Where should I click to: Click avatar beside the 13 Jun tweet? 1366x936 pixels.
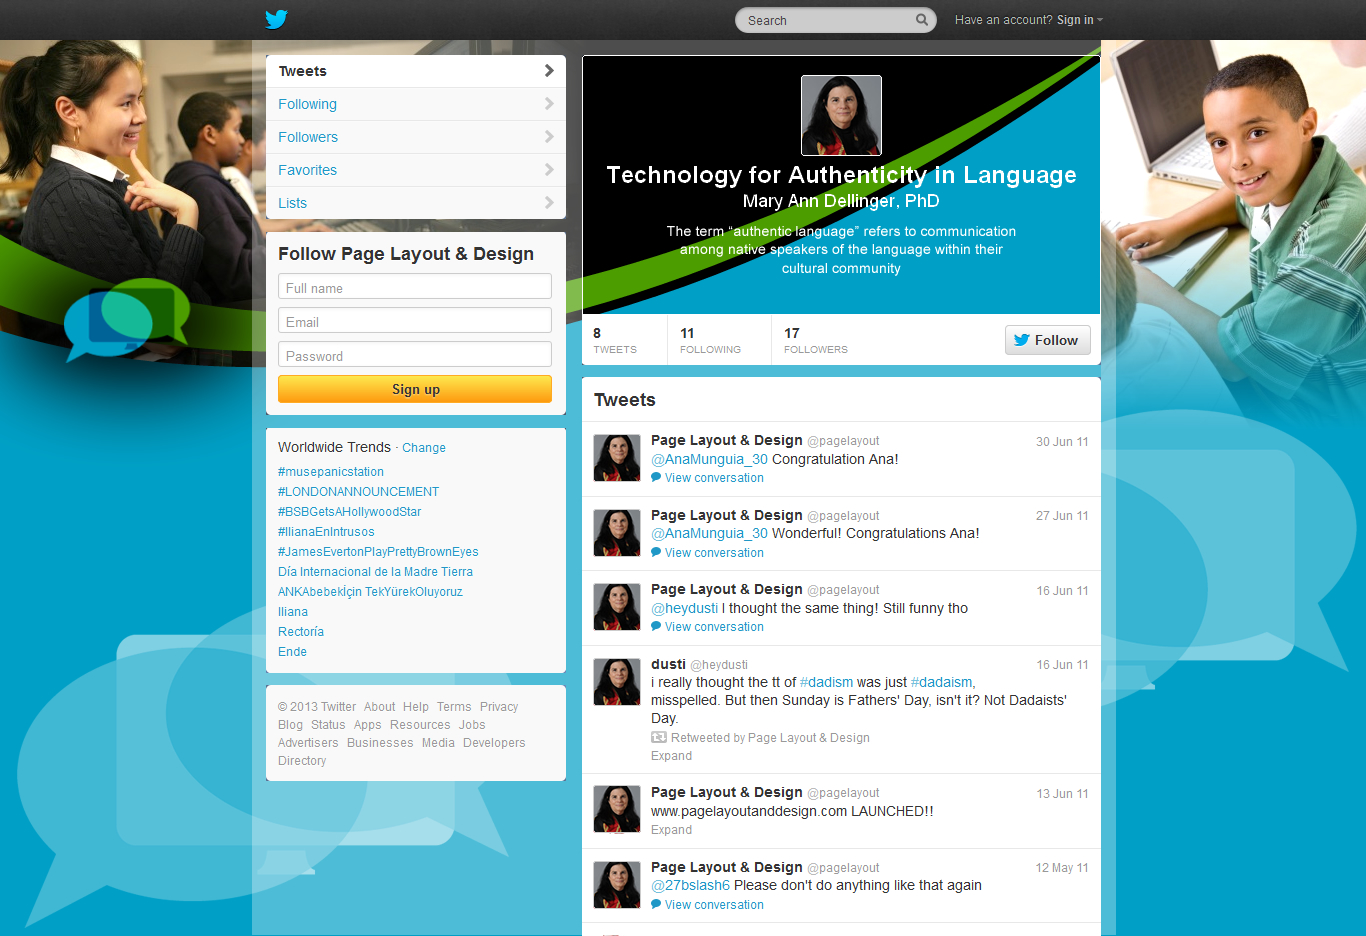click(x=617, y=809)
